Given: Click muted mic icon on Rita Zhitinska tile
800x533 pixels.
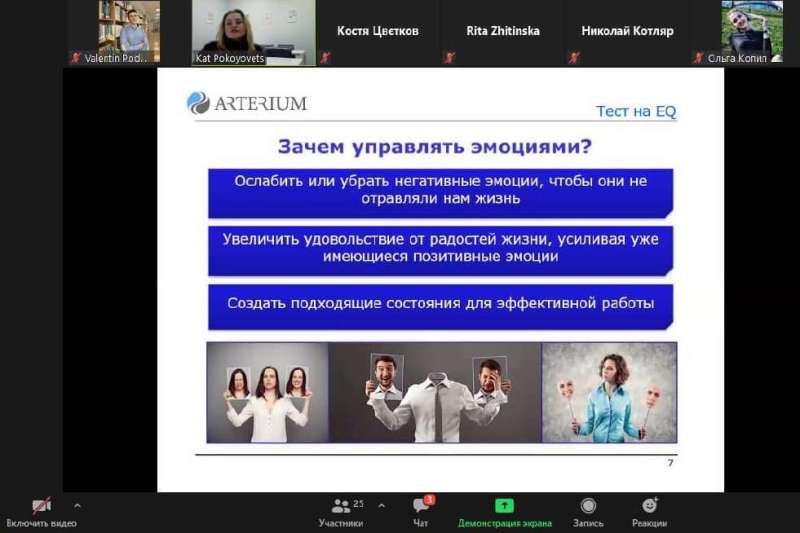Looking at the screenshot, I should click(x=449, y=58).
